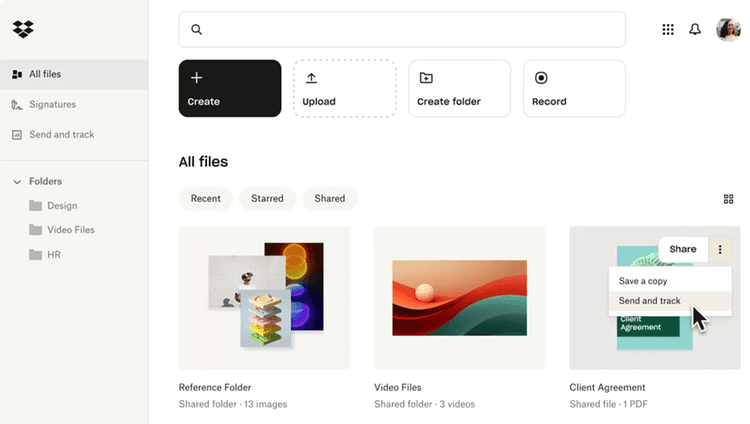
Task: Open the Video Files folder thumbnail
Action: click(459, 297)
